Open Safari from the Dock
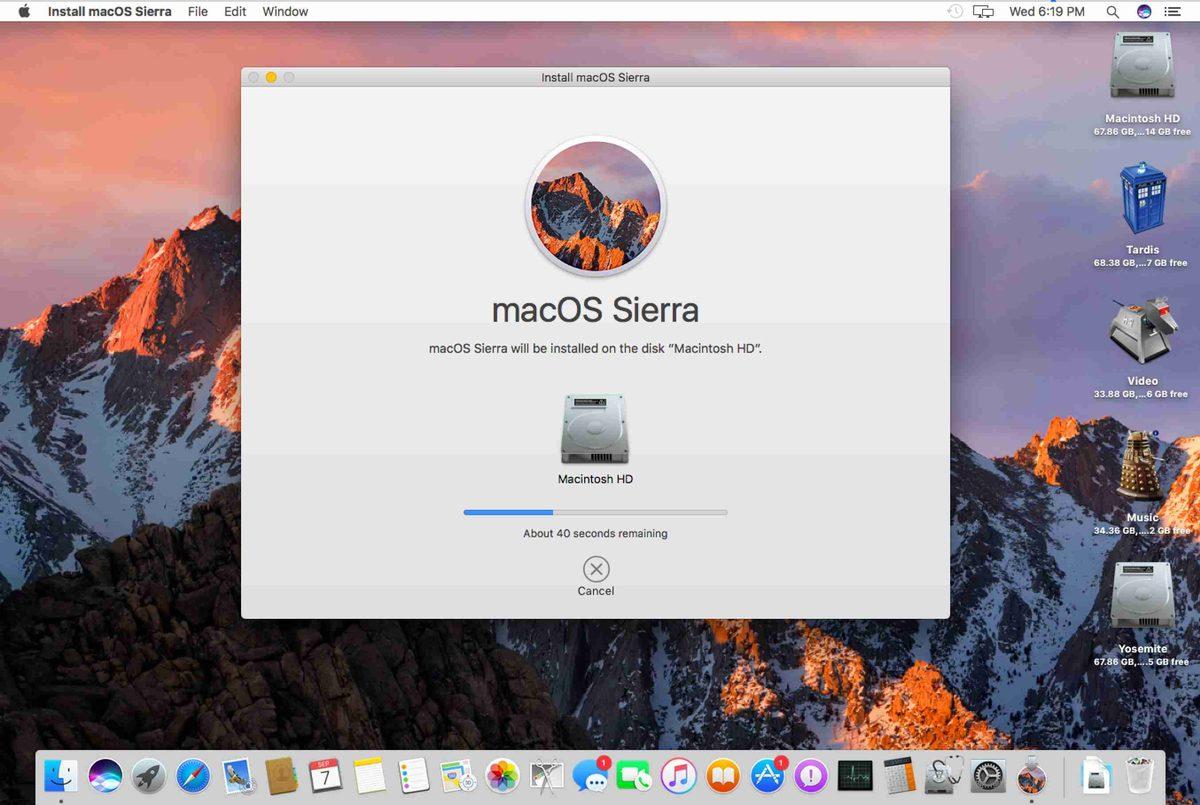 pyautogui.click(x=193, y=775)
